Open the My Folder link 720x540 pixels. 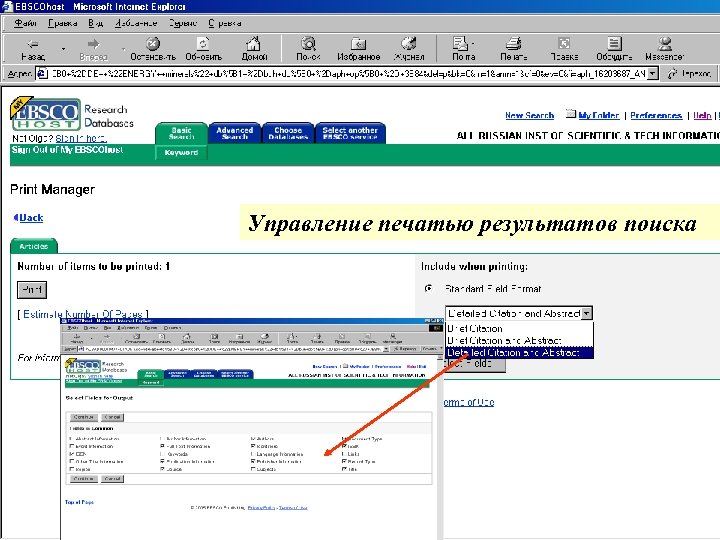[x=599, y=115]
